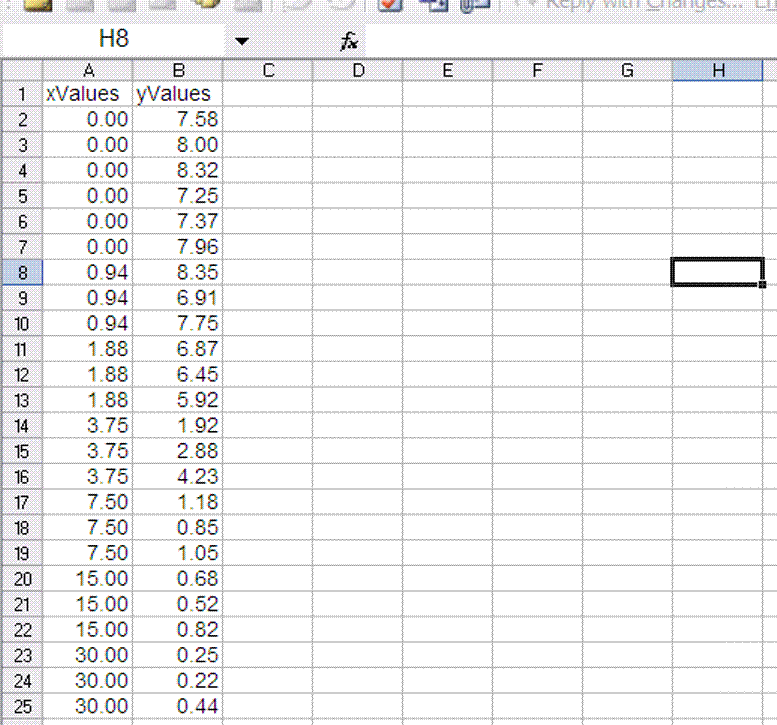
Task: Open the Name Box dropdown arrow
Action: point(241,41)
